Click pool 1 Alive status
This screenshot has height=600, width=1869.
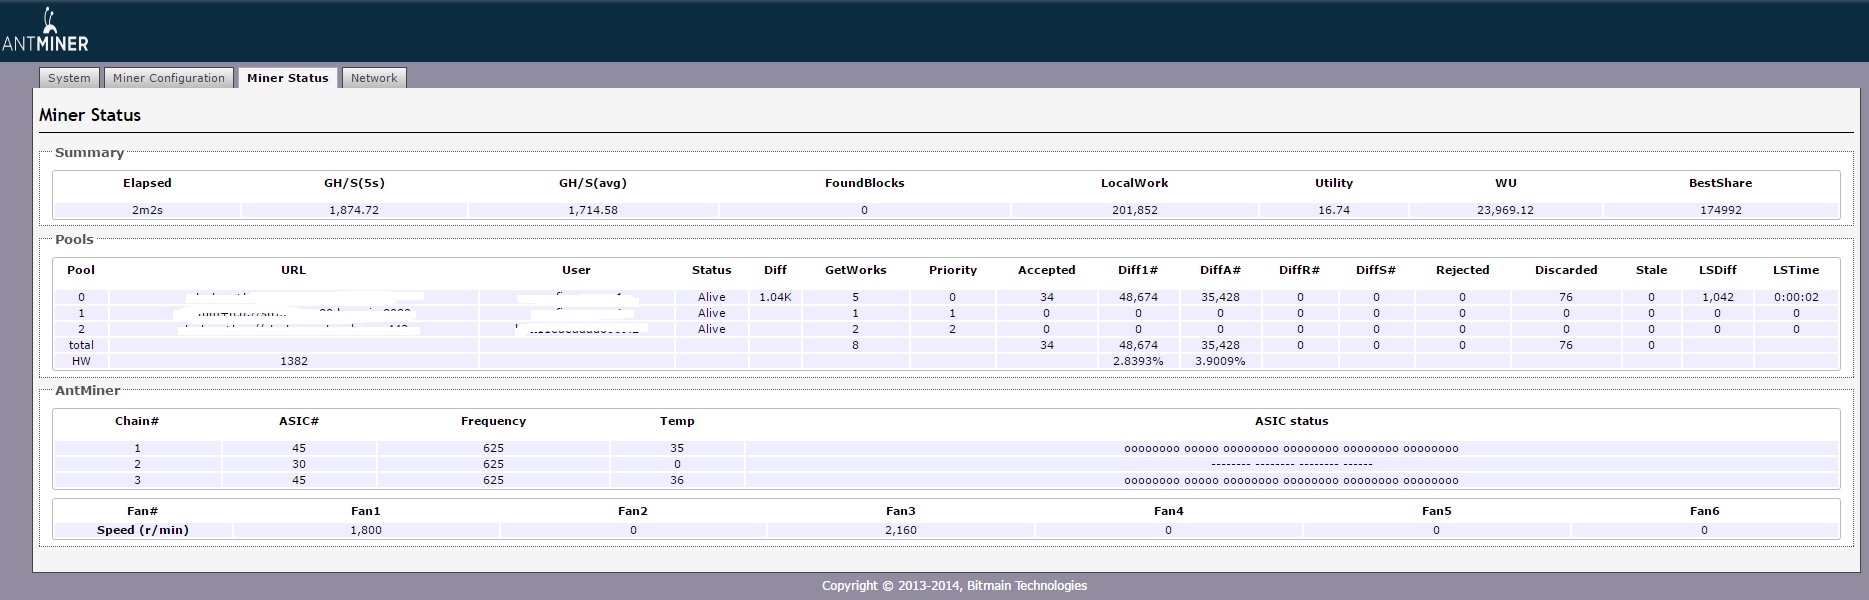pyautogui.click(x=711, y=313)
